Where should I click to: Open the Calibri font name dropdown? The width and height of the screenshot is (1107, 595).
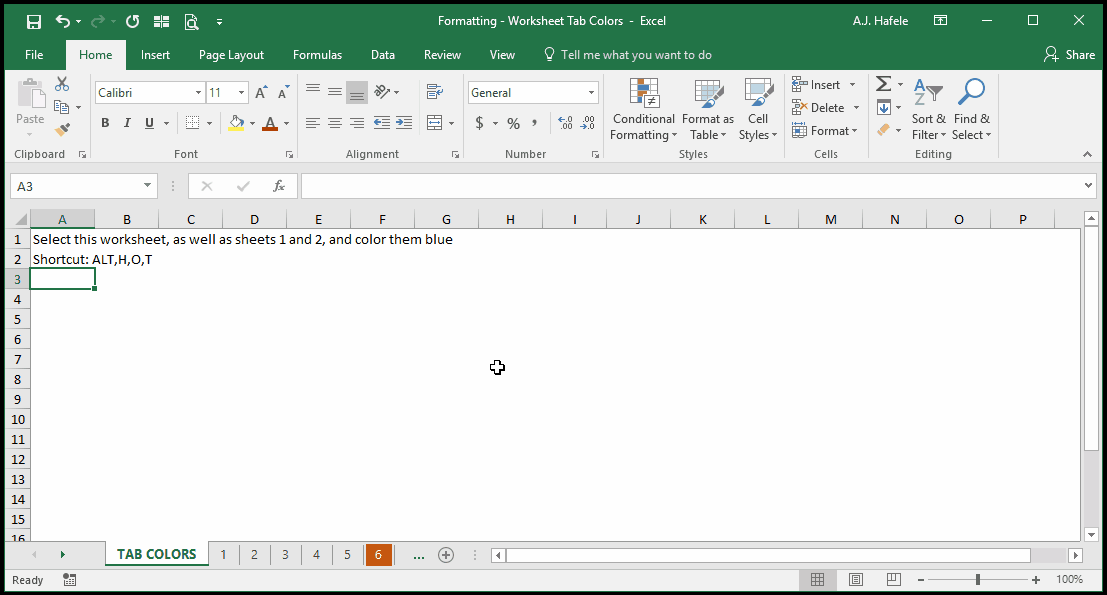pyautogui.click(x=198, y=92)
